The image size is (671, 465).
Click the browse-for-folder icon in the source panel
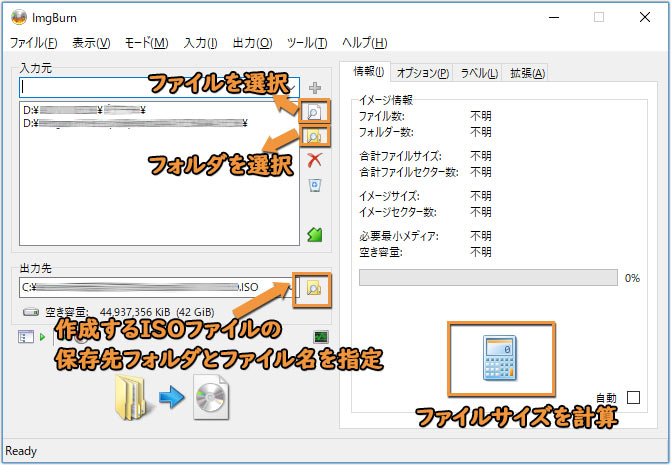[x=315, y=136]
